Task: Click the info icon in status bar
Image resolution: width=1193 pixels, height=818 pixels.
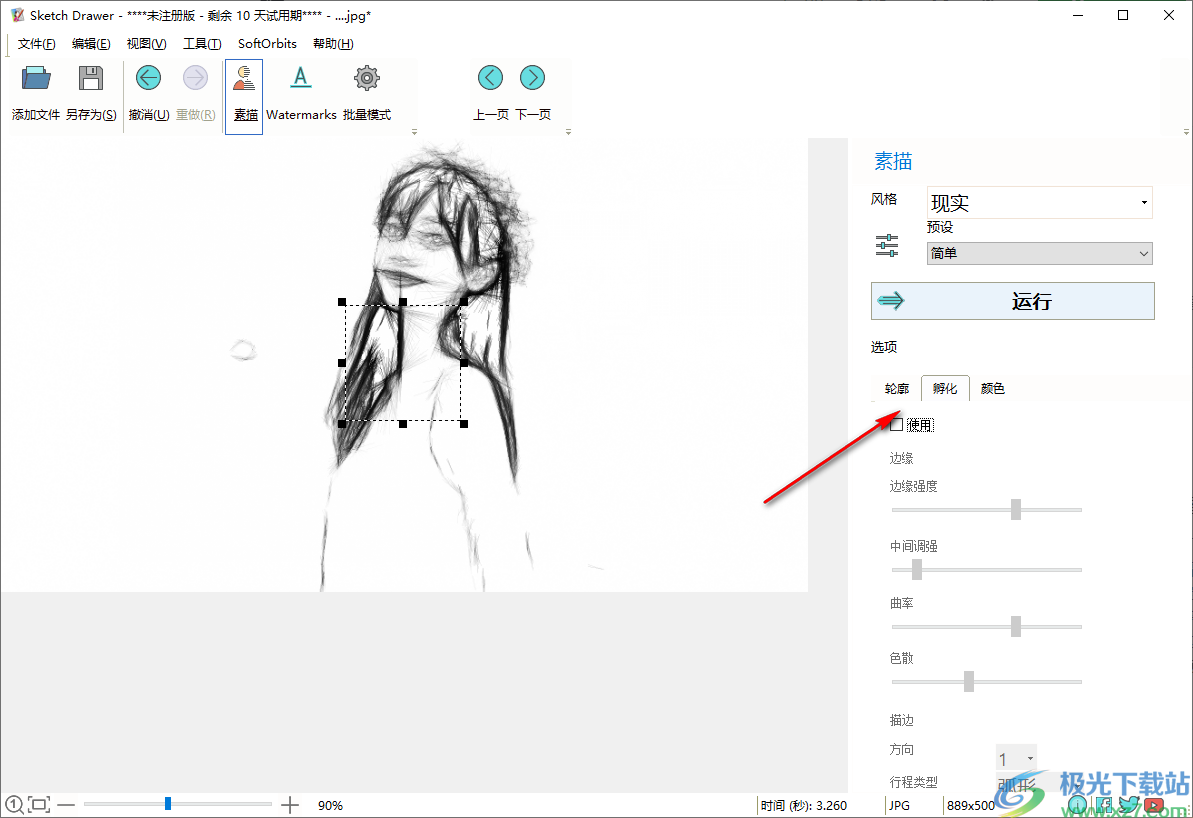Action: [x=1077, y=805]
